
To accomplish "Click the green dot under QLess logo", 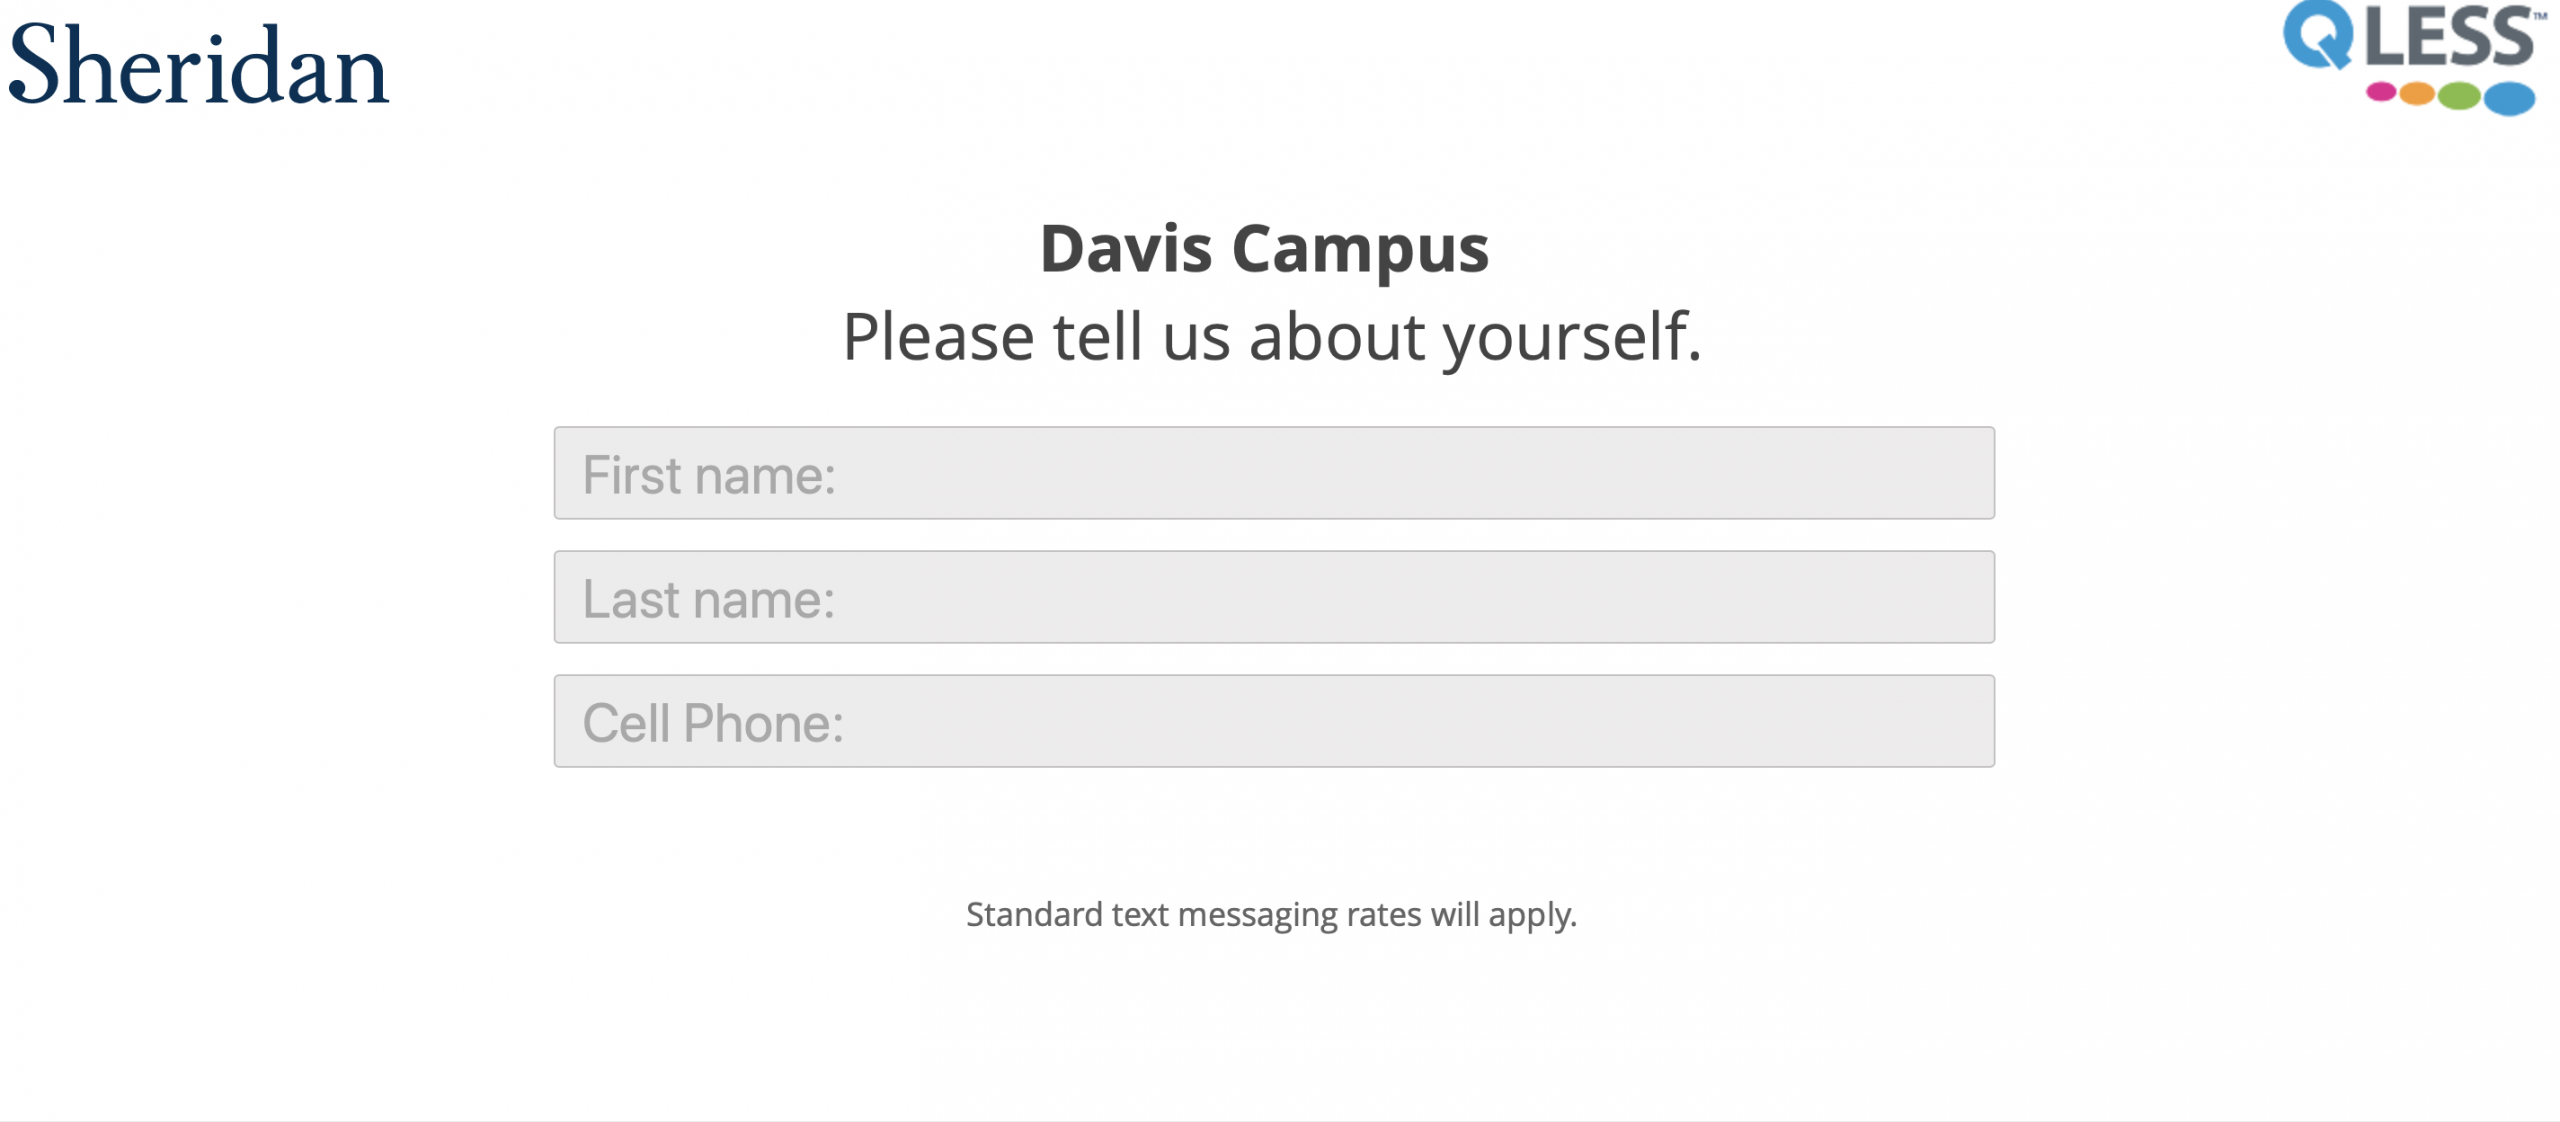I will point(2459,96).
